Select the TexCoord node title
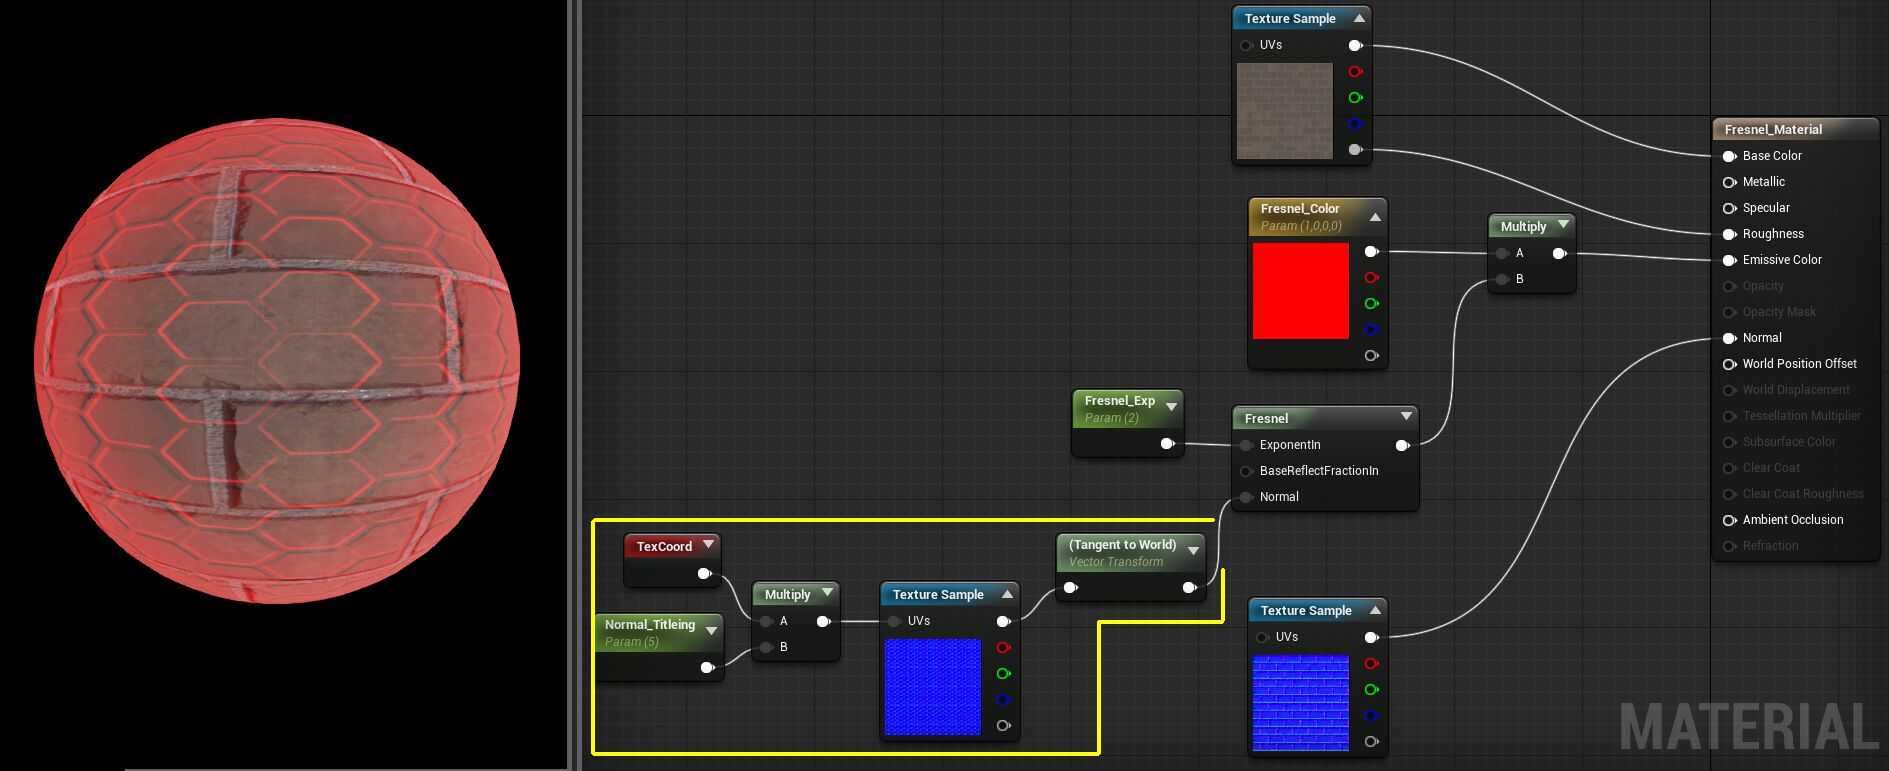The height and width of the screenshot is (771, 1889). click(x=664, y=546)
